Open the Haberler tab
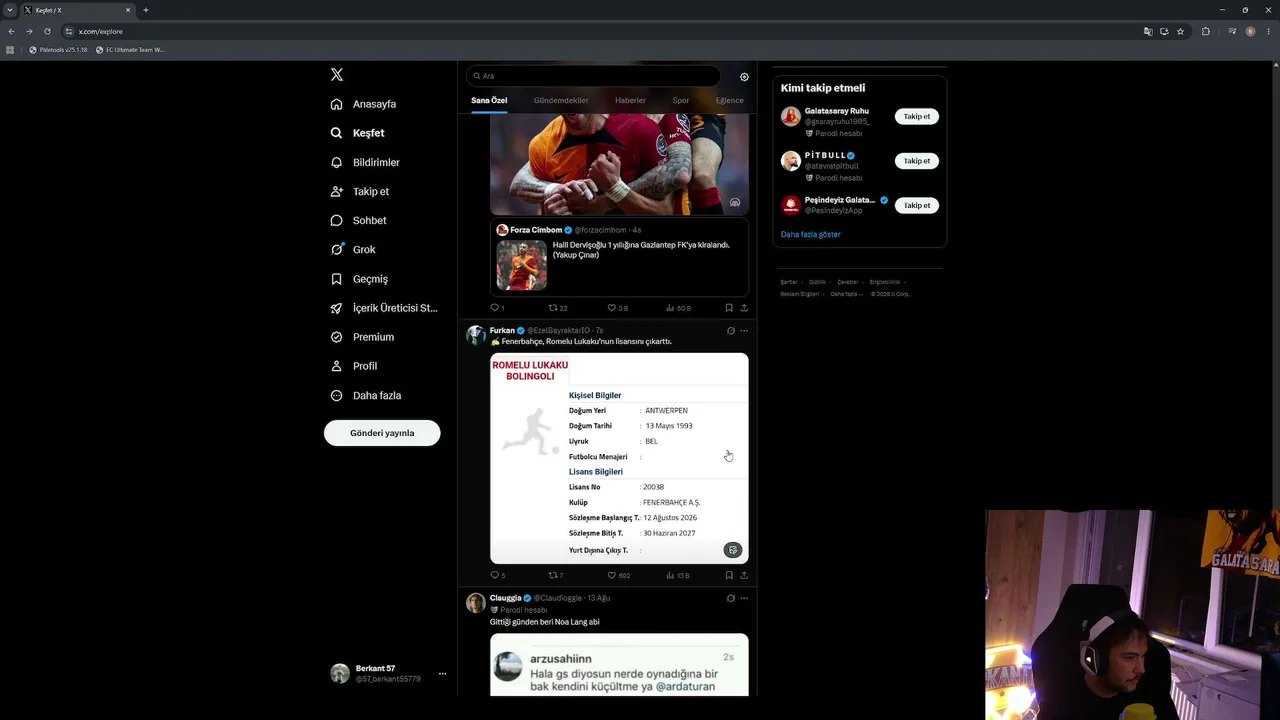This screenshot has height=720, width=1280. [630, 101]
